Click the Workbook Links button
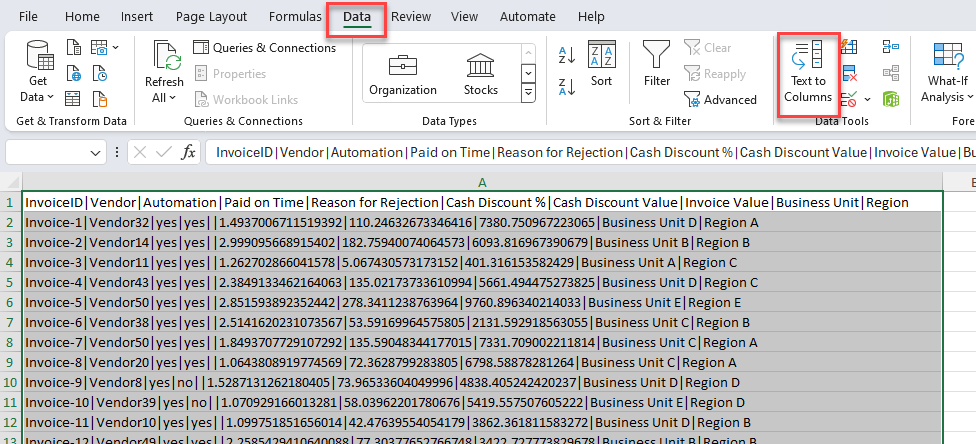This screenshot has height=444, width=976. pyautogui.click(x=246, y=100)
